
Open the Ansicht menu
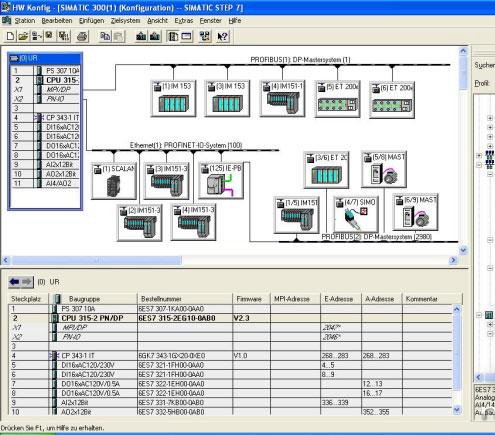157,21
